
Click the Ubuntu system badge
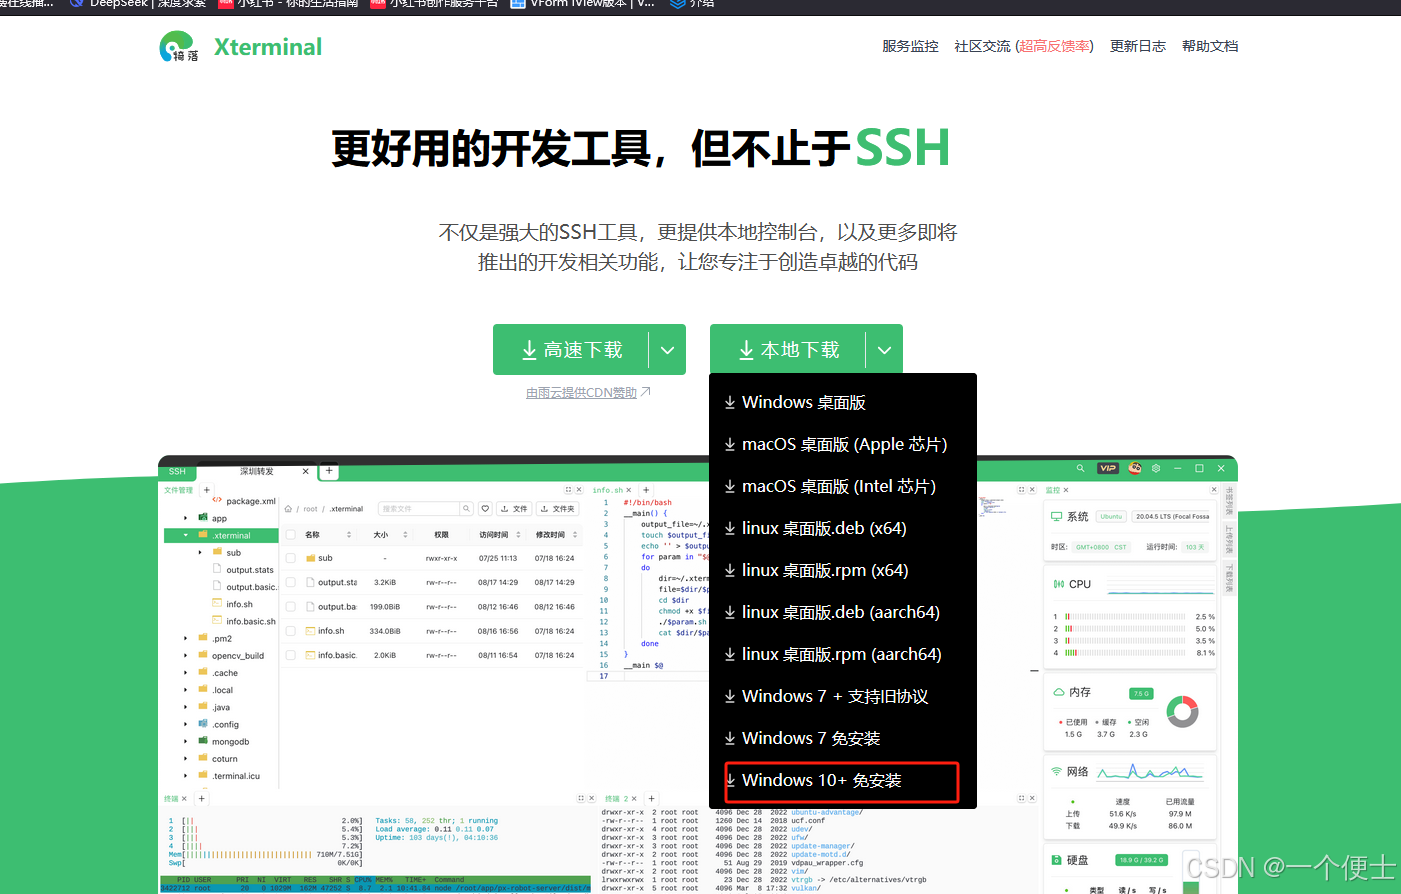pyautogui.click(x=1111, y=516)
